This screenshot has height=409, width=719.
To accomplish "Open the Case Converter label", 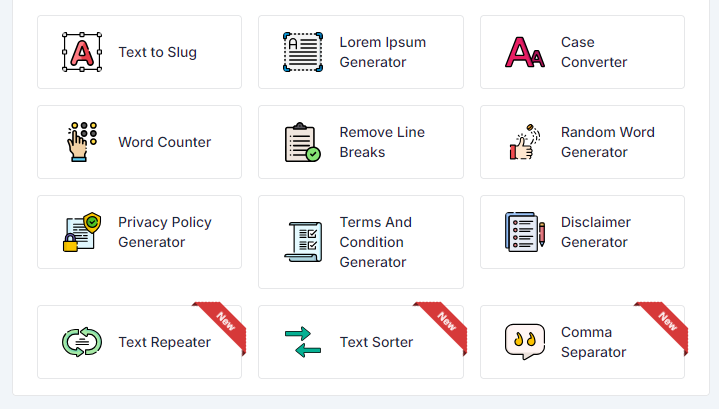I will click(593, 52).
